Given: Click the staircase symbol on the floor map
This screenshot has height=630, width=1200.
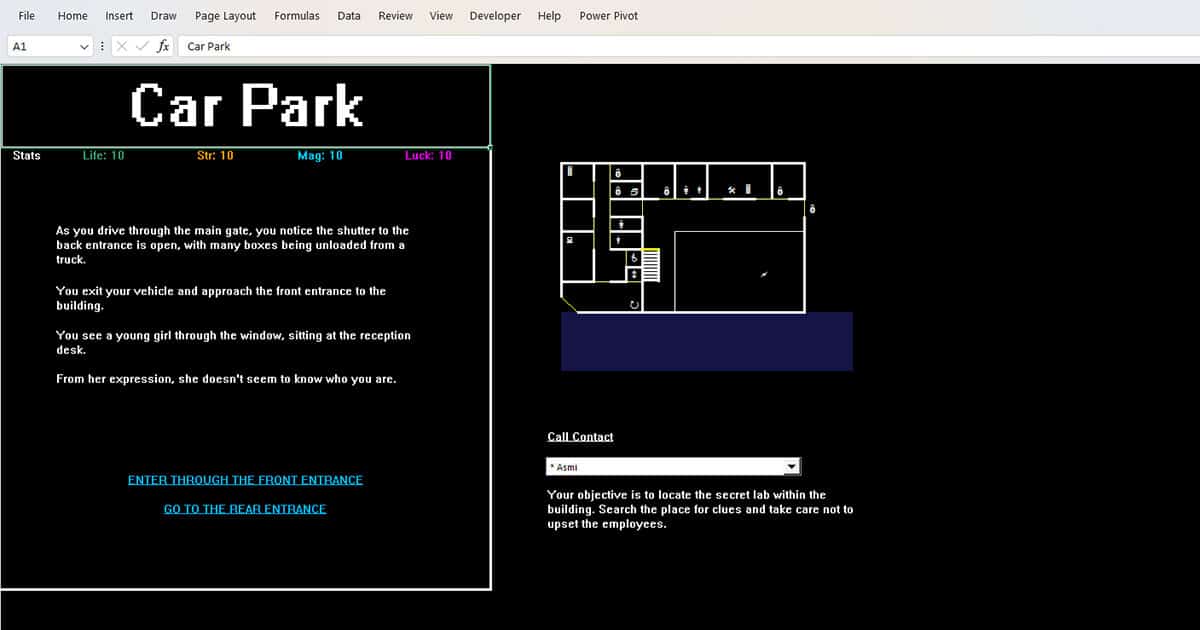Looking at the screenshot, I should coord(650,265).
